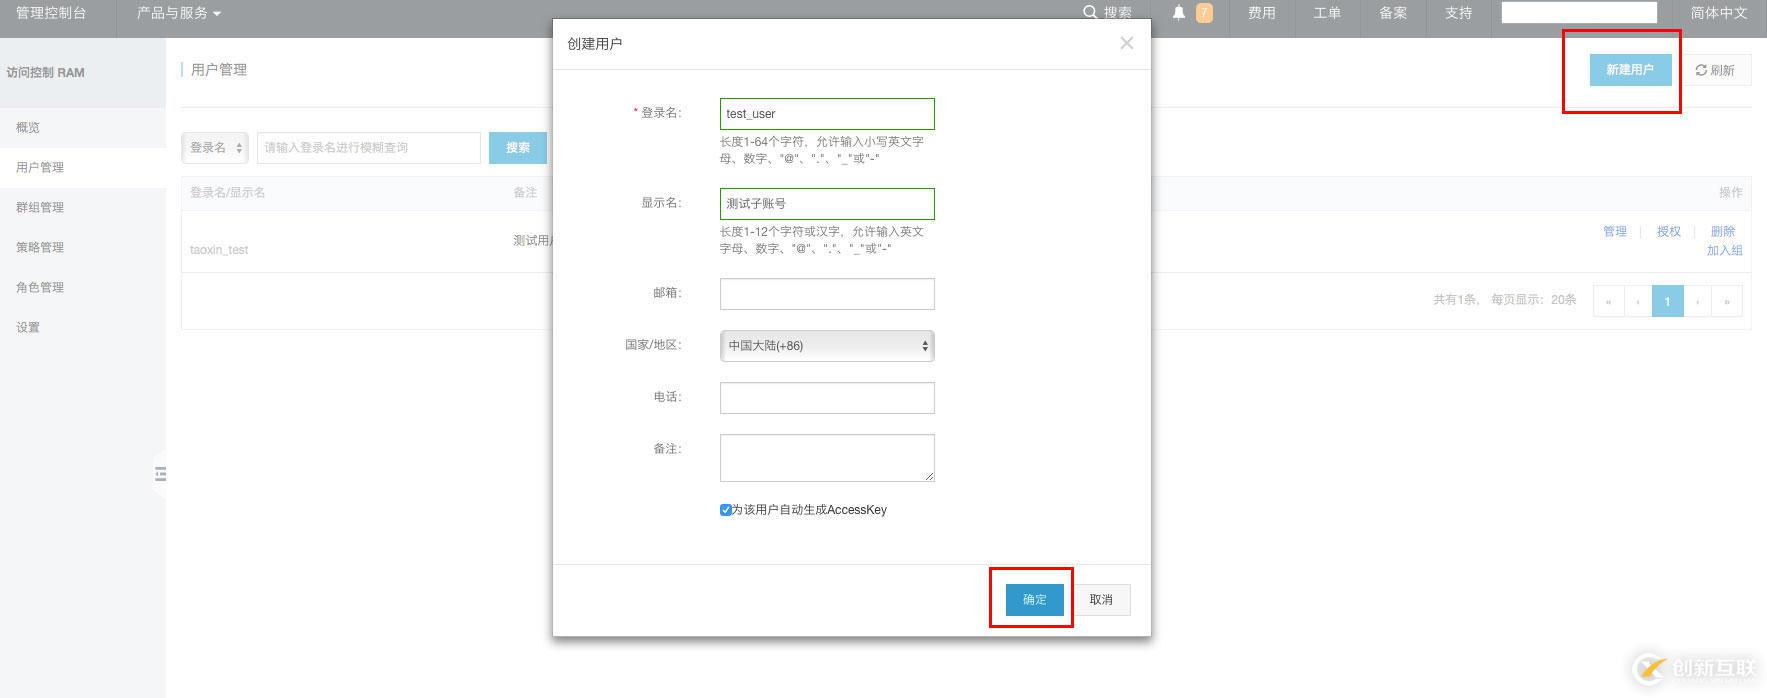This screenshot has height=698, width=1767.
Task: Click the 删除 link for taoxin_test
Action: coord(1723,232)
